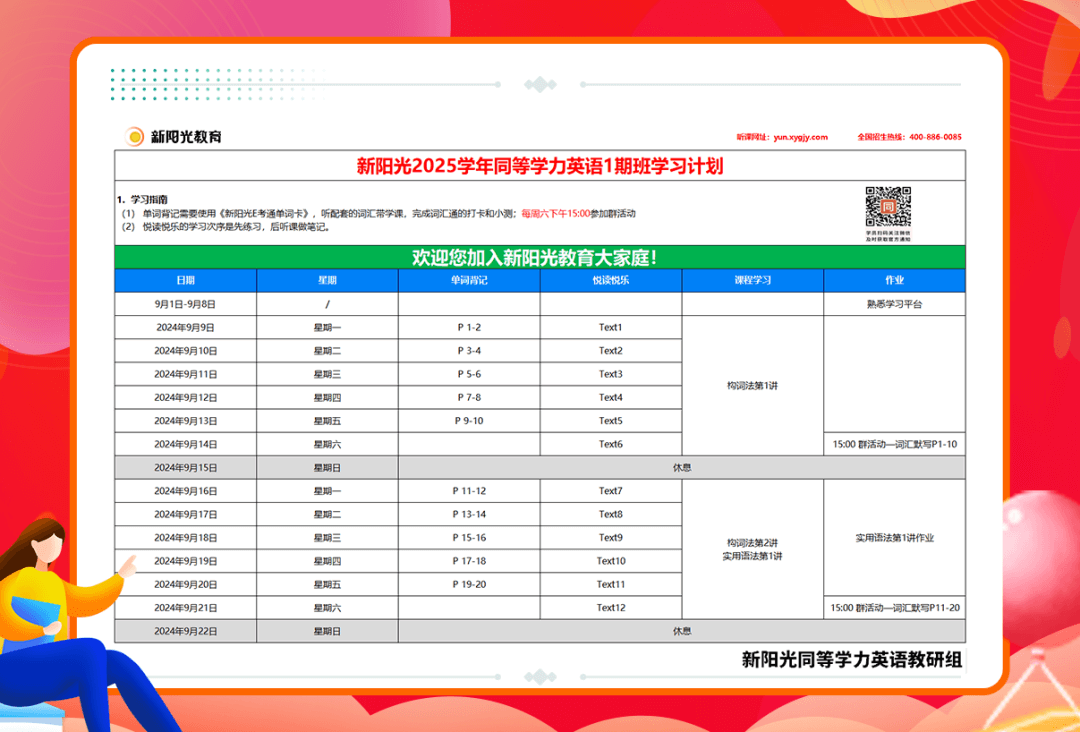Click the P 13-14 vocabulary cell
The width and height of the screenshot is (1080, 732).
click(x=469, y=514)
